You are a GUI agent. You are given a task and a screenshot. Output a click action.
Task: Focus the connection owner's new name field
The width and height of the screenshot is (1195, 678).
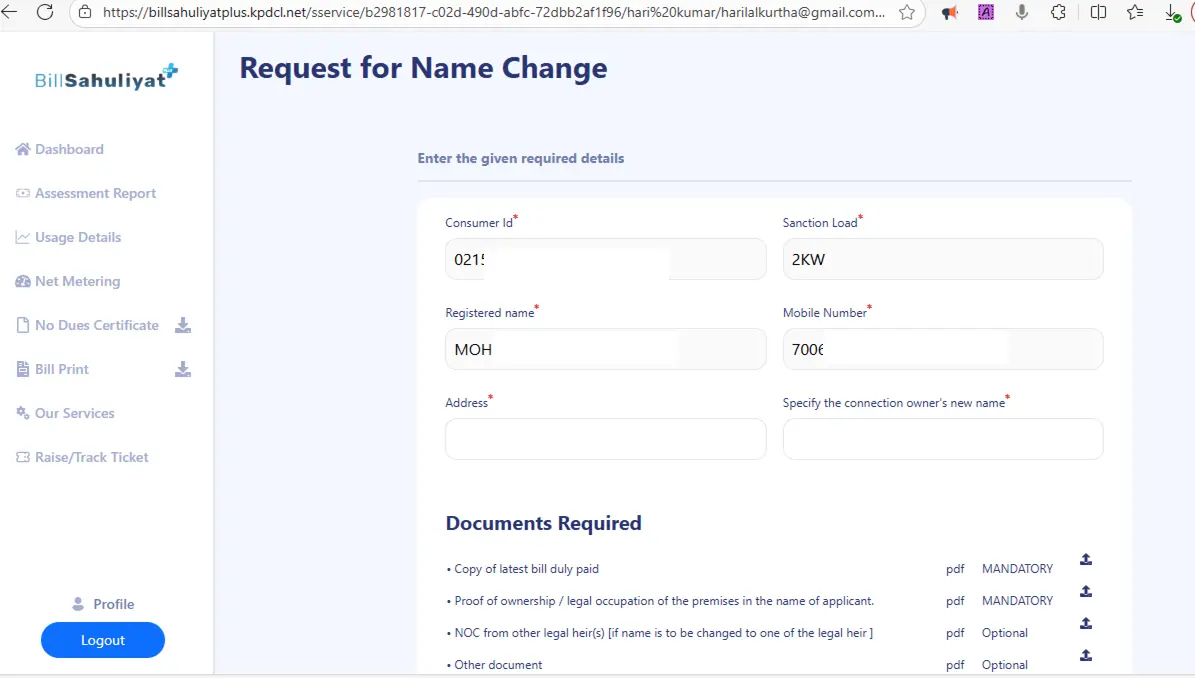click(942, 439)
